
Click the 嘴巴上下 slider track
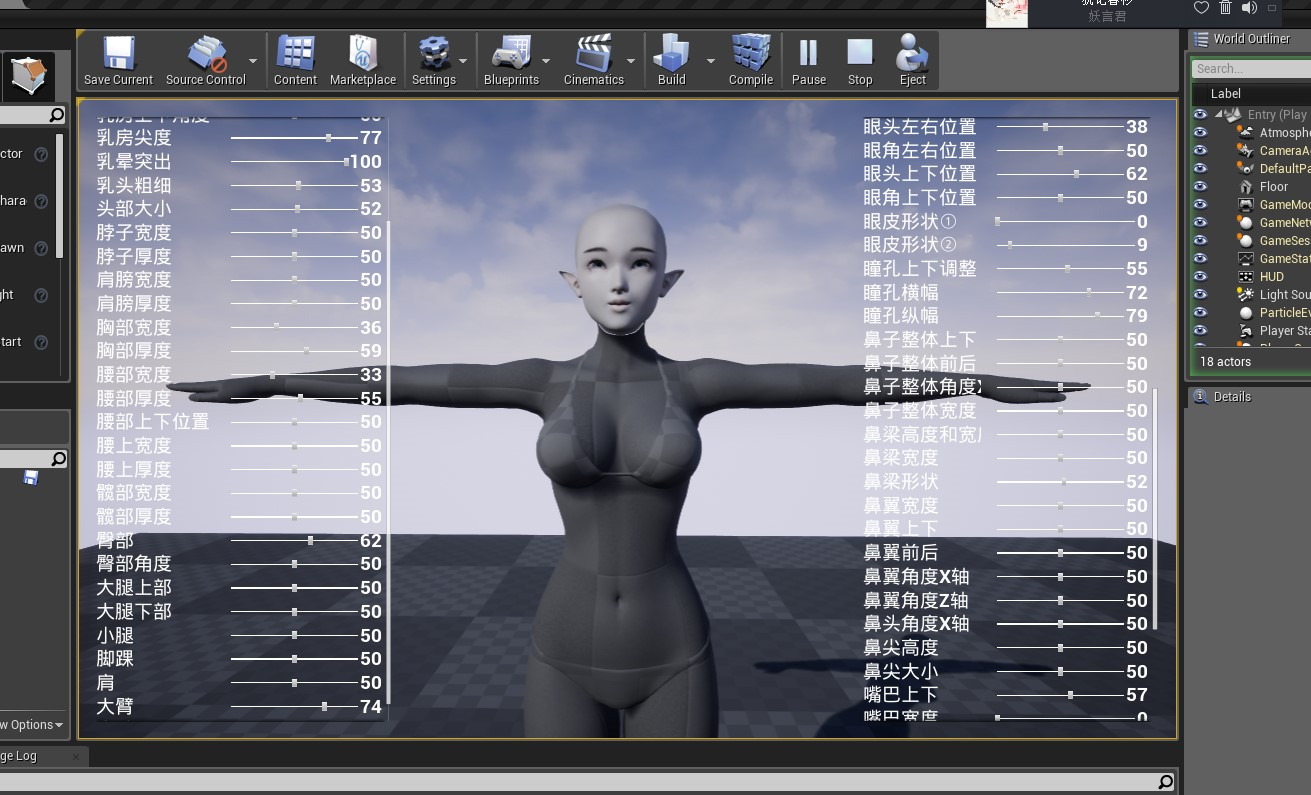coord(1060,695)
